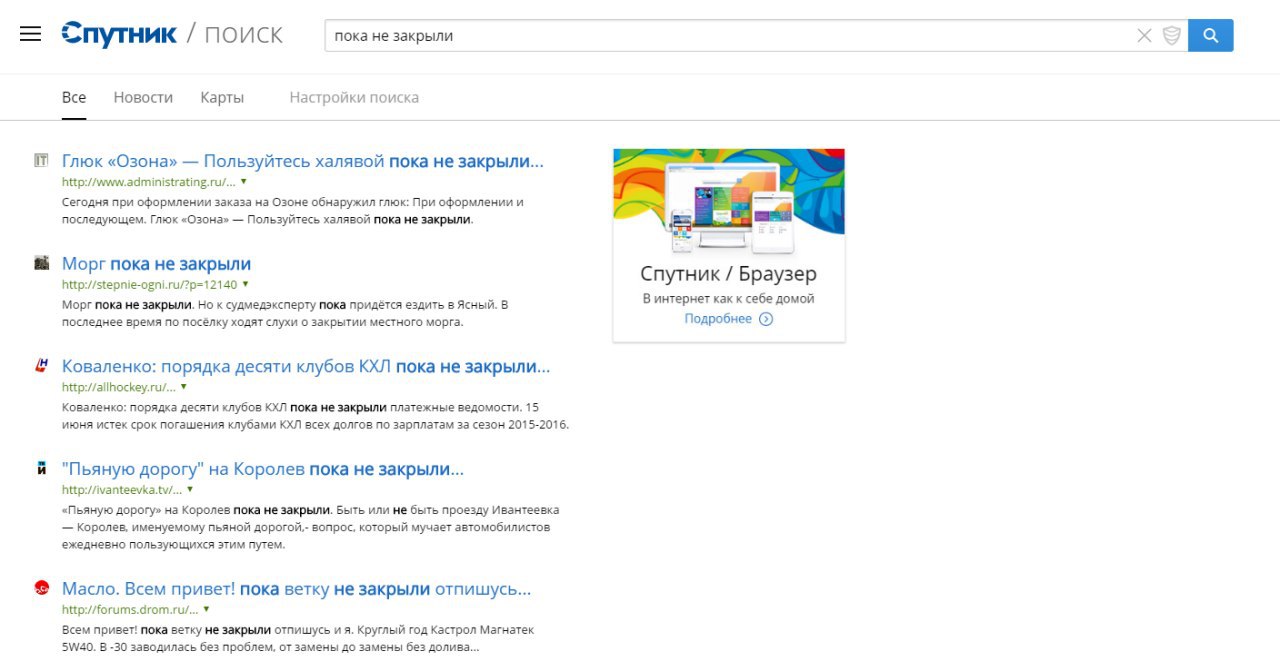Click the snippet about проезду Ивантеевка — Королев

(x=311, y=527)
